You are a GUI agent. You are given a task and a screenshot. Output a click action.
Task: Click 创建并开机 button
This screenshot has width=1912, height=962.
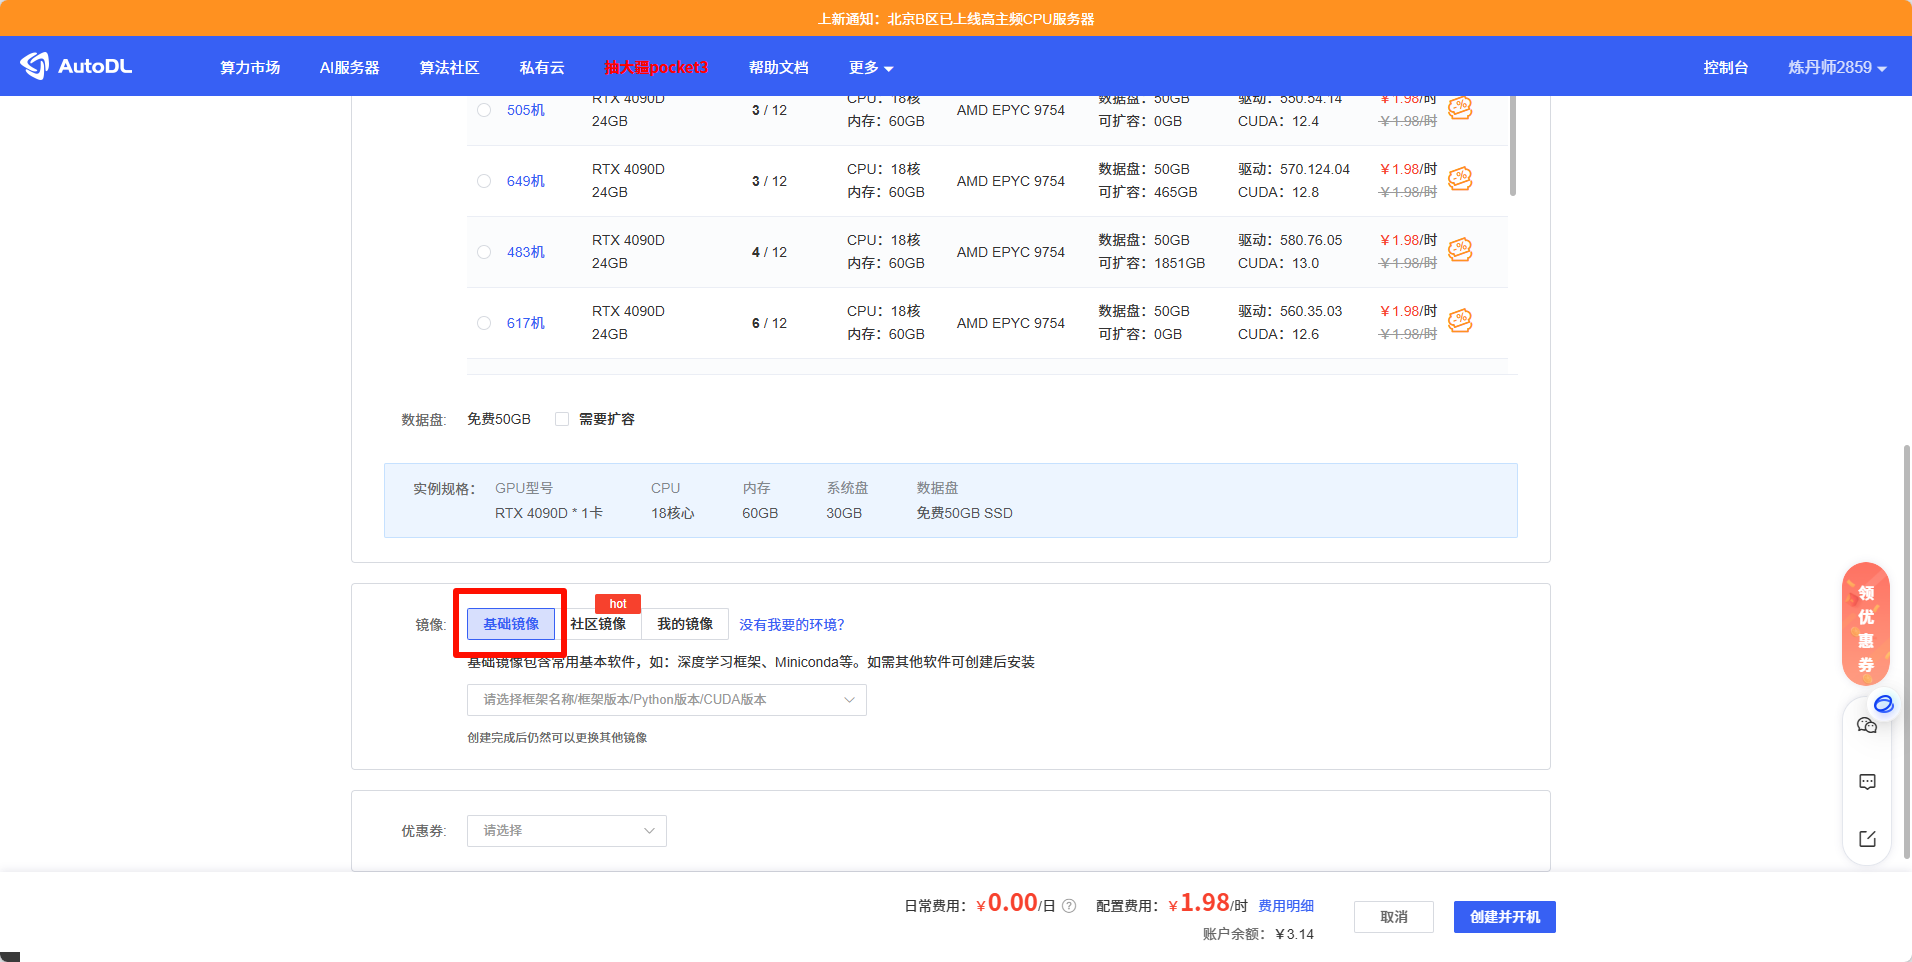1505,917
